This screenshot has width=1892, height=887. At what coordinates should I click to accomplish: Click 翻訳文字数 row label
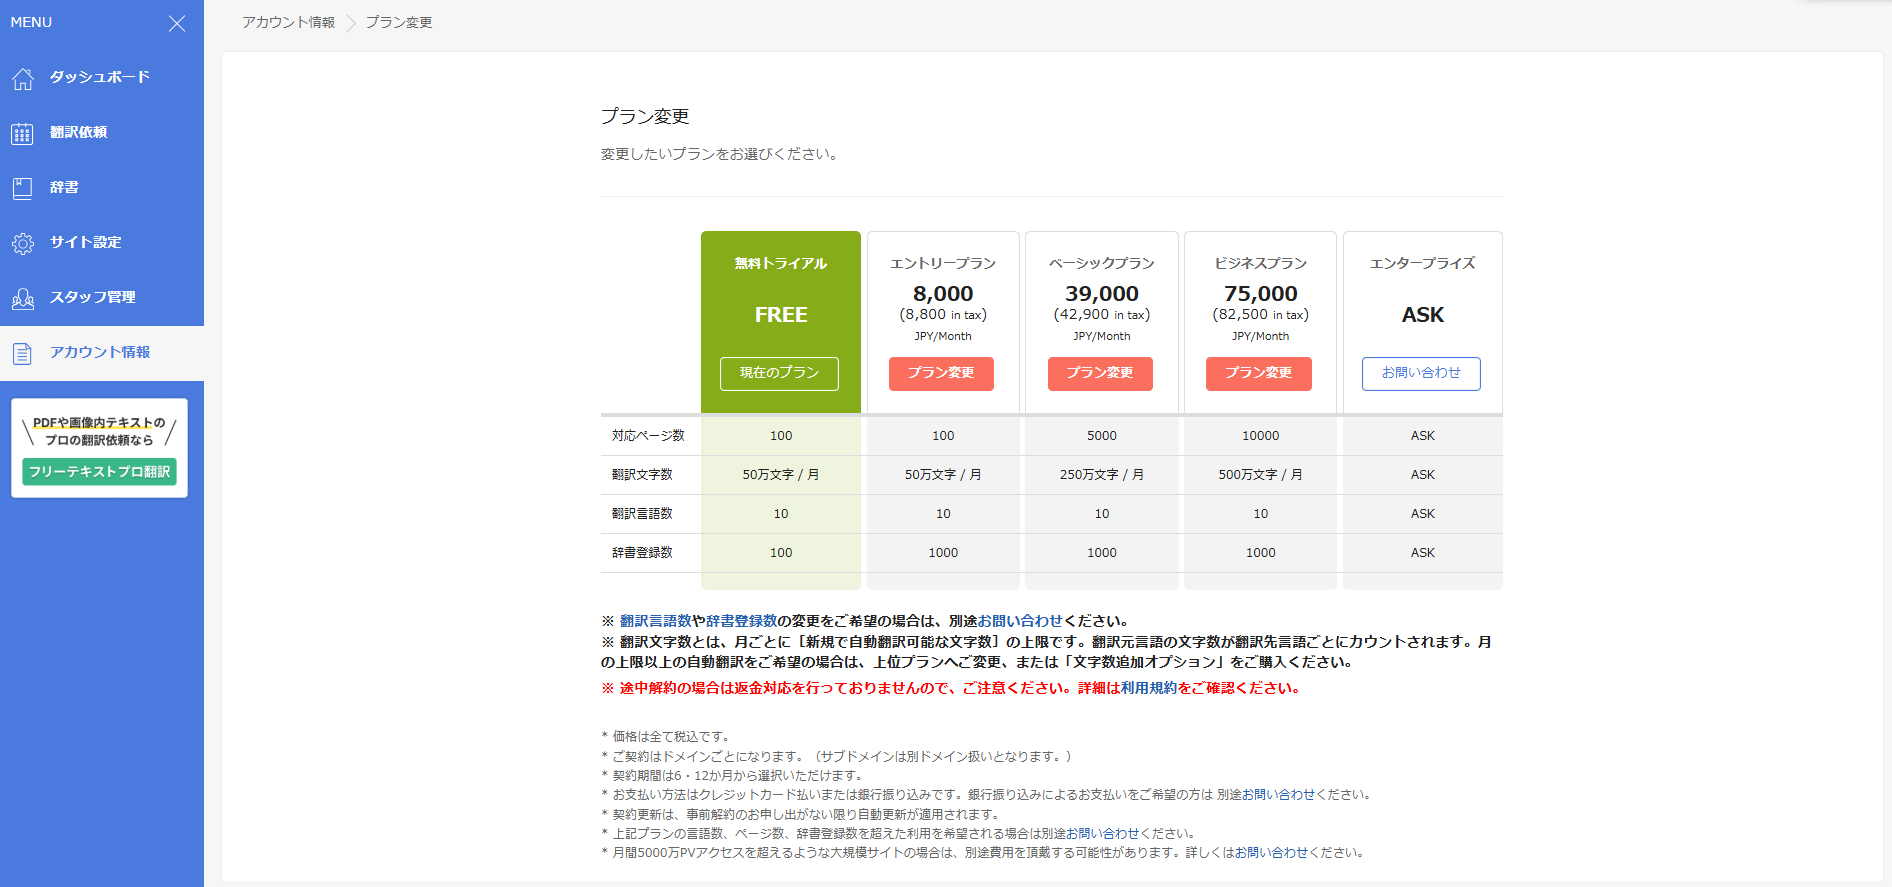click(x=642, y=475)
